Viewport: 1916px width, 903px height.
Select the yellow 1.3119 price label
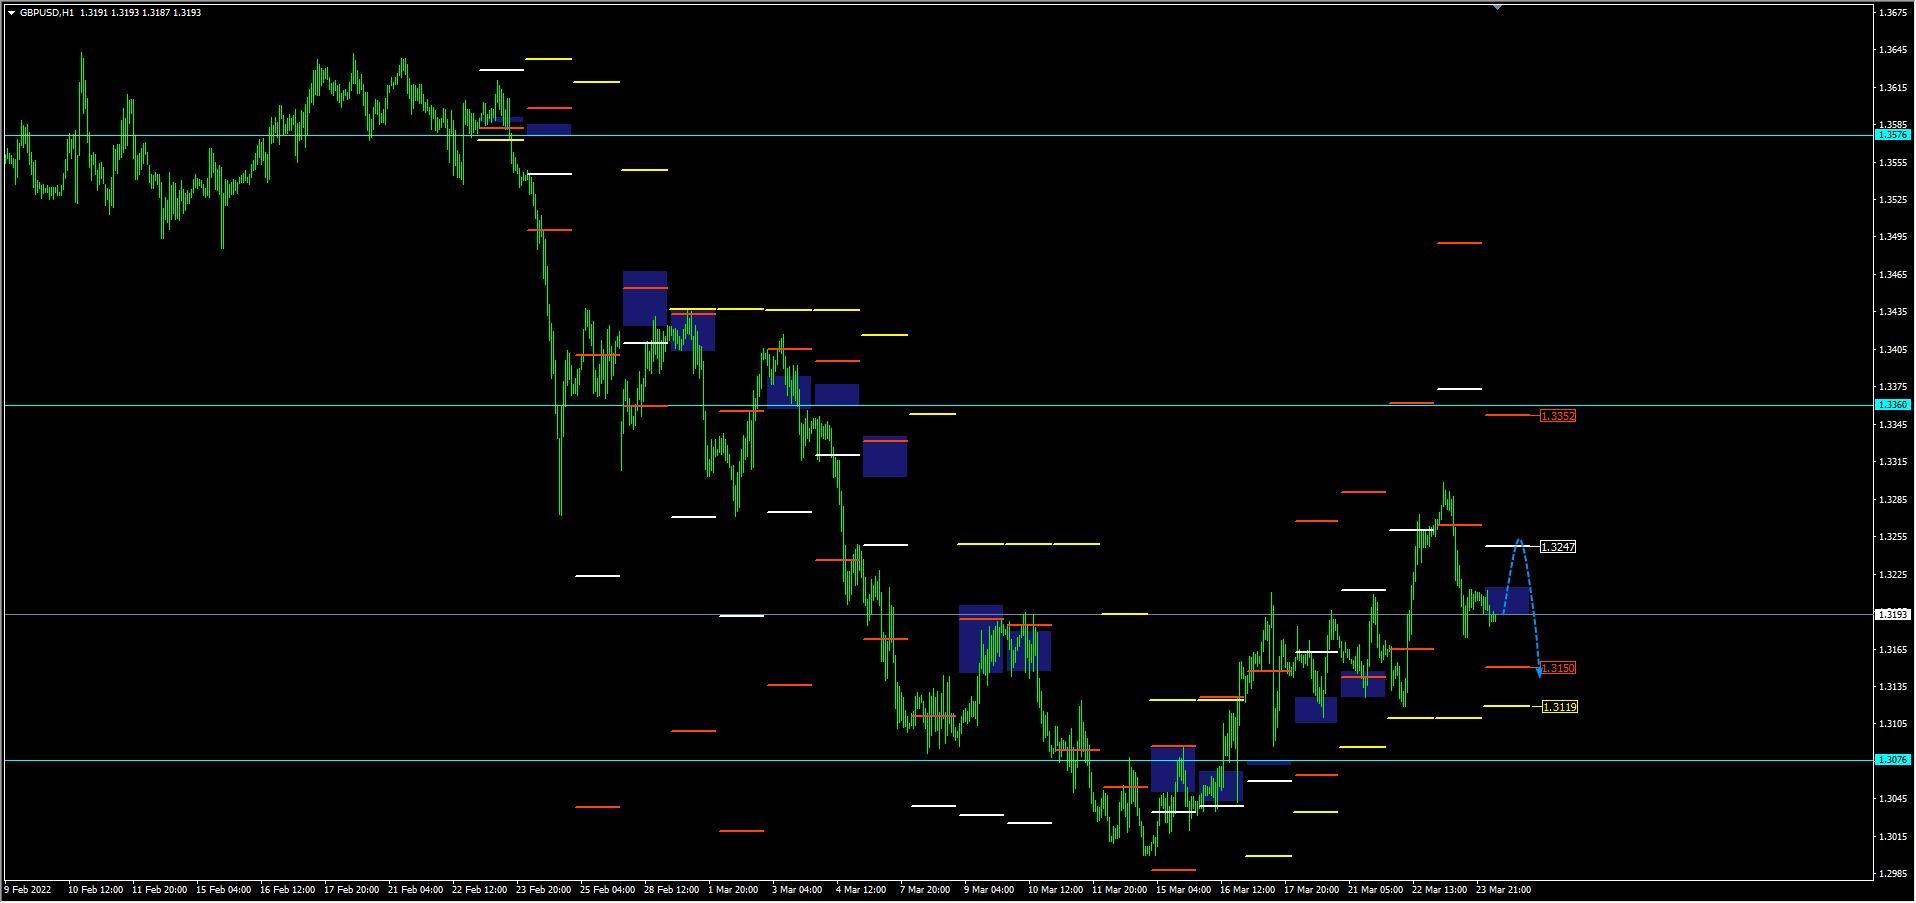coord(1559,707)
